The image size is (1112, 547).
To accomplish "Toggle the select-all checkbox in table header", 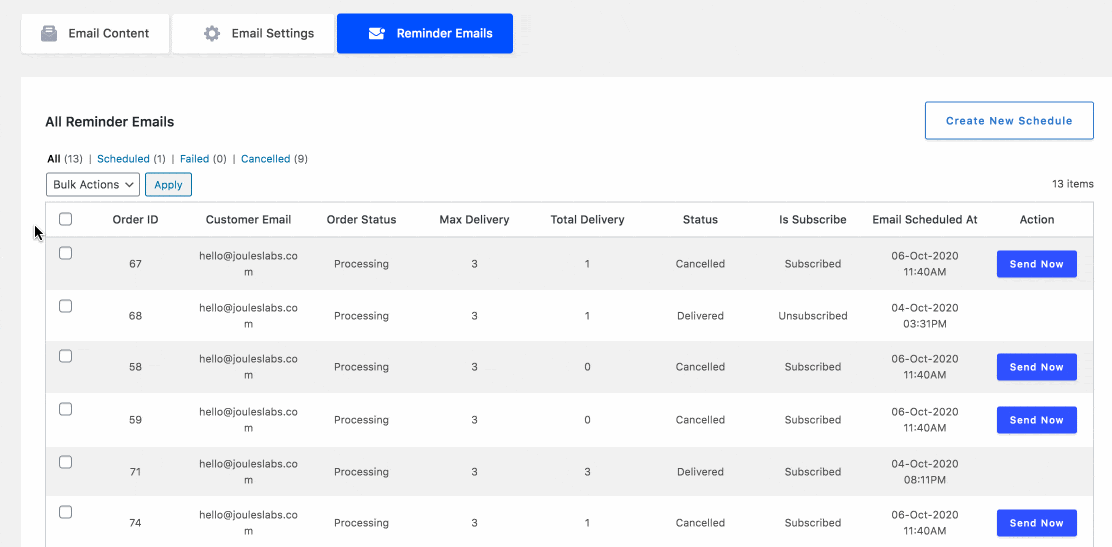I will click(x=66, y=219).
